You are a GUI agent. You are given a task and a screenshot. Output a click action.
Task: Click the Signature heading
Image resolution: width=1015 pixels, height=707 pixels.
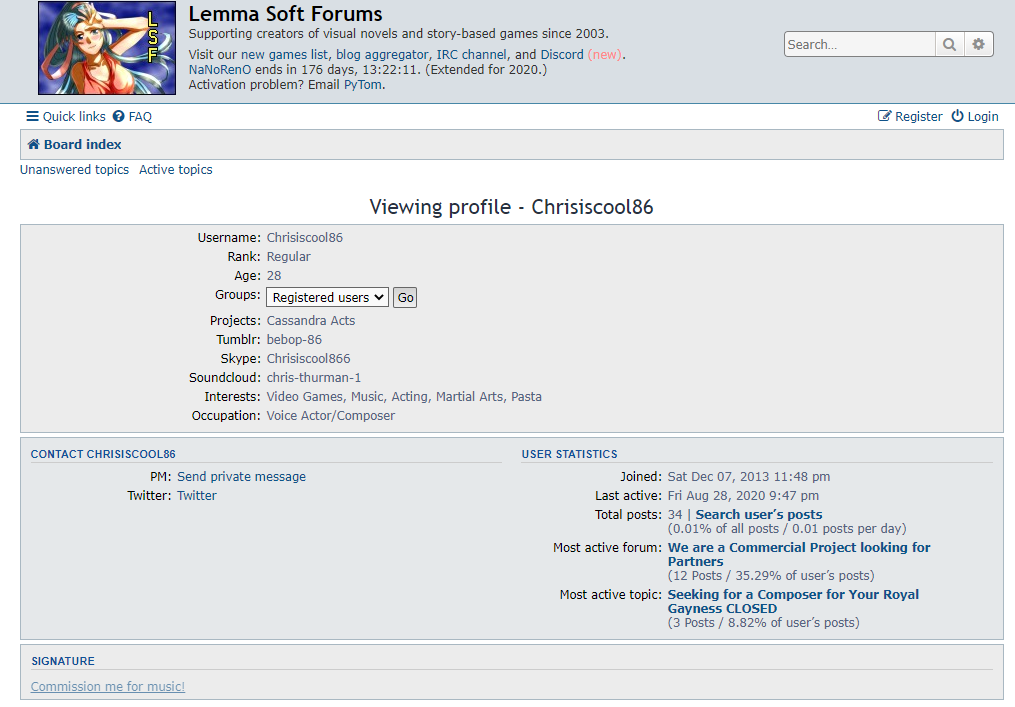click(63, 661)
